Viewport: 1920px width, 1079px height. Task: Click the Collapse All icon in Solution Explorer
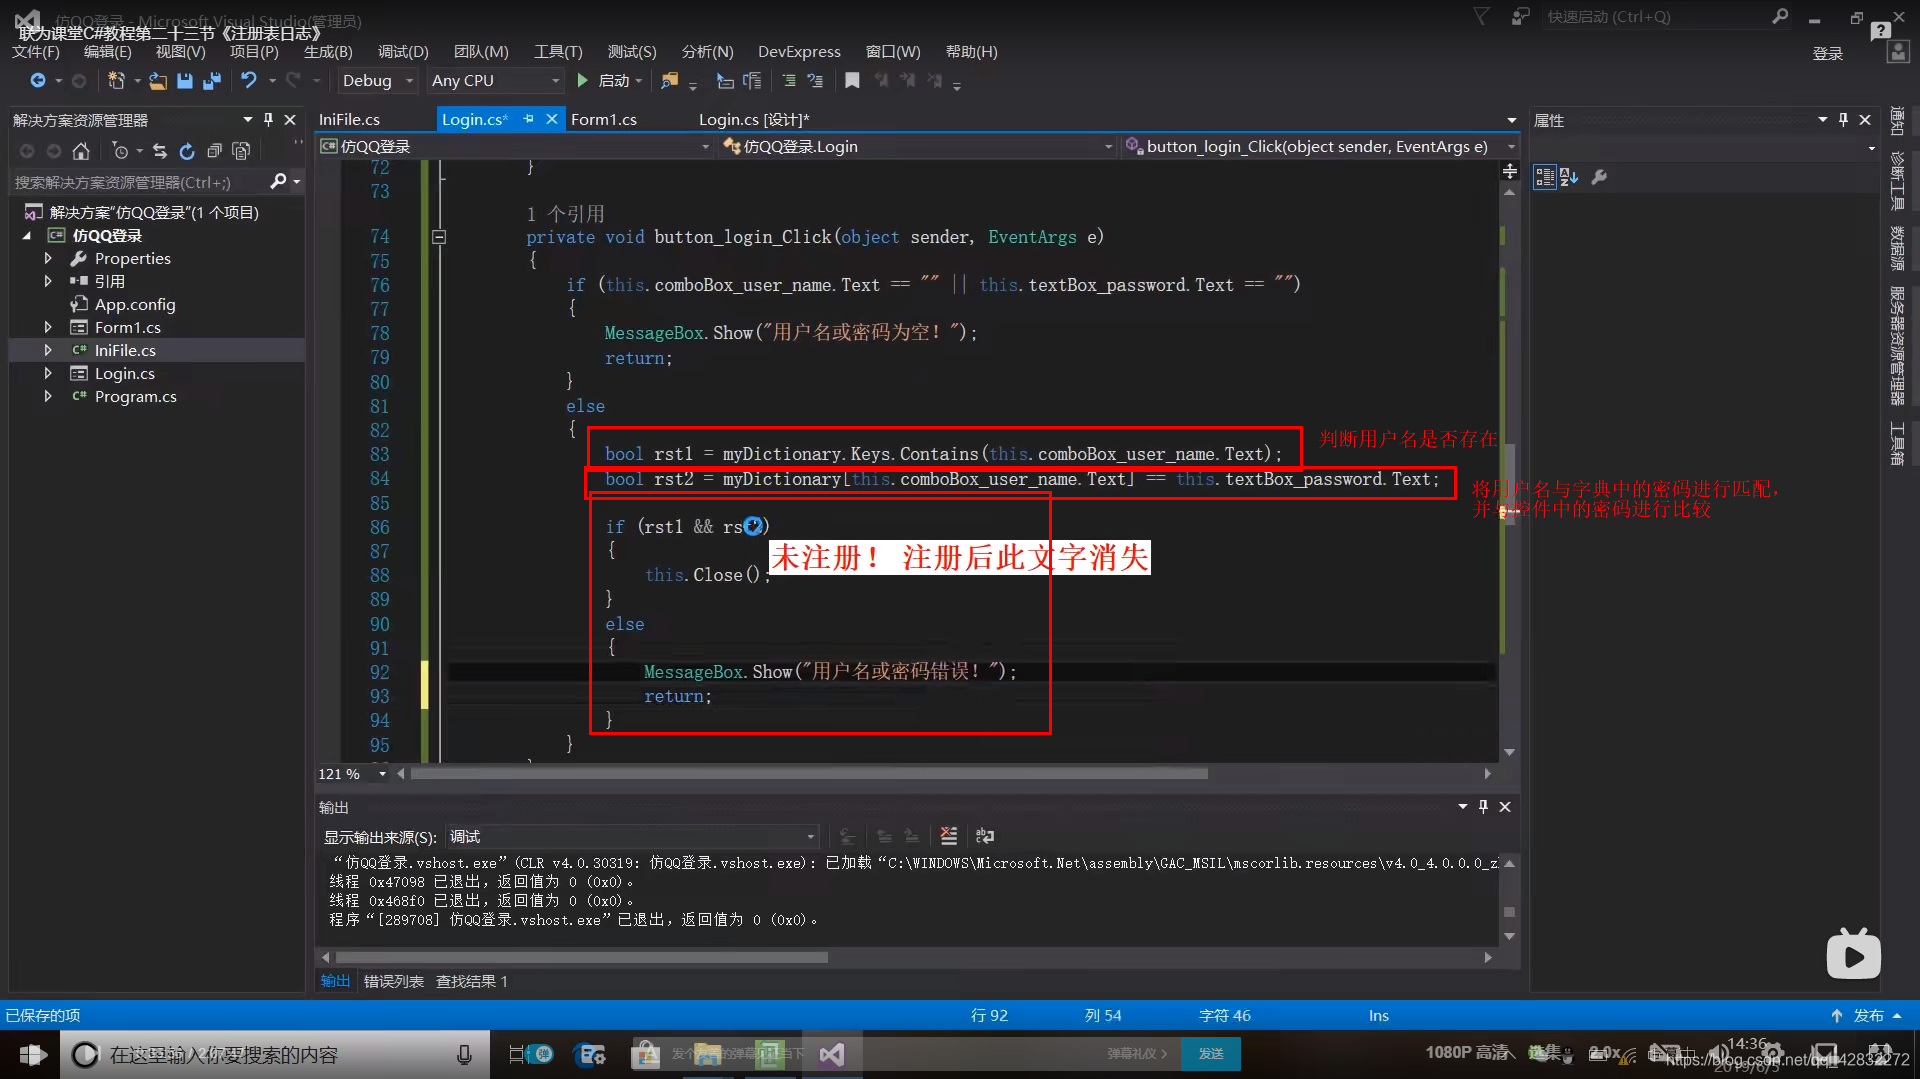coord(214,151)
